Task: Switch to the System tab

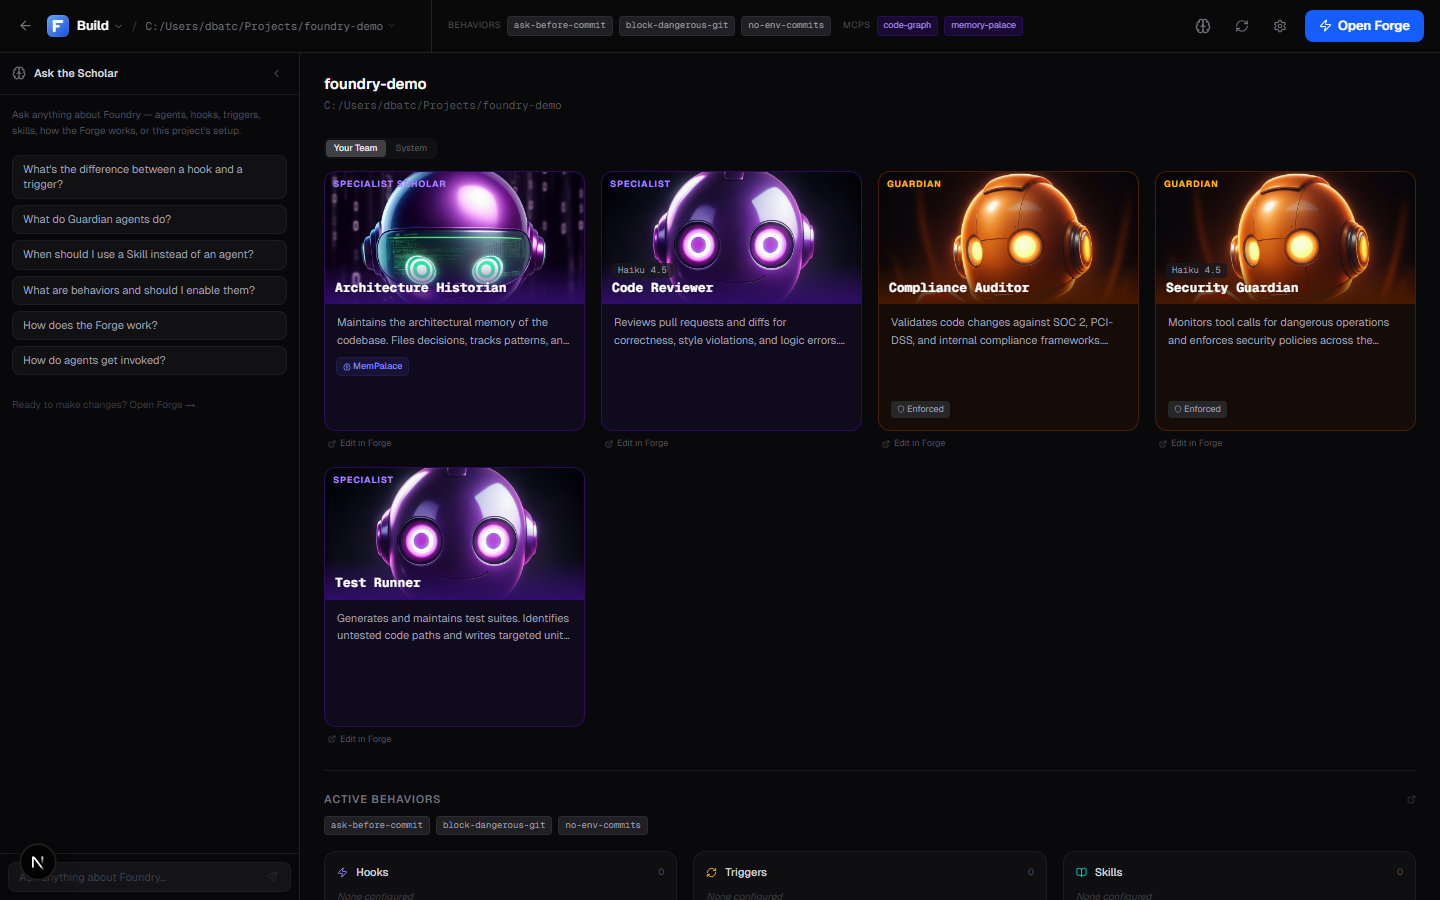Action: click(x=411, y=148)
